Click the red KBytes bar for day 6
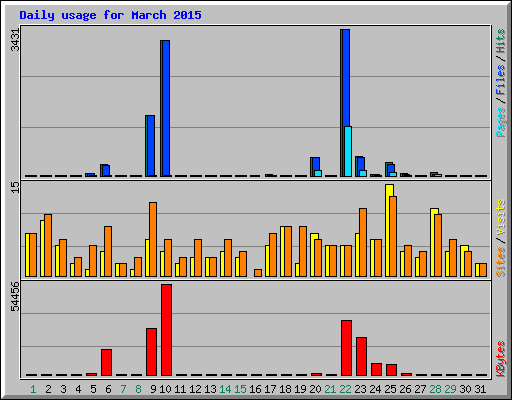The height and width of the screenshot is (400, 512). pyautogui.click(x=107, y=363)
